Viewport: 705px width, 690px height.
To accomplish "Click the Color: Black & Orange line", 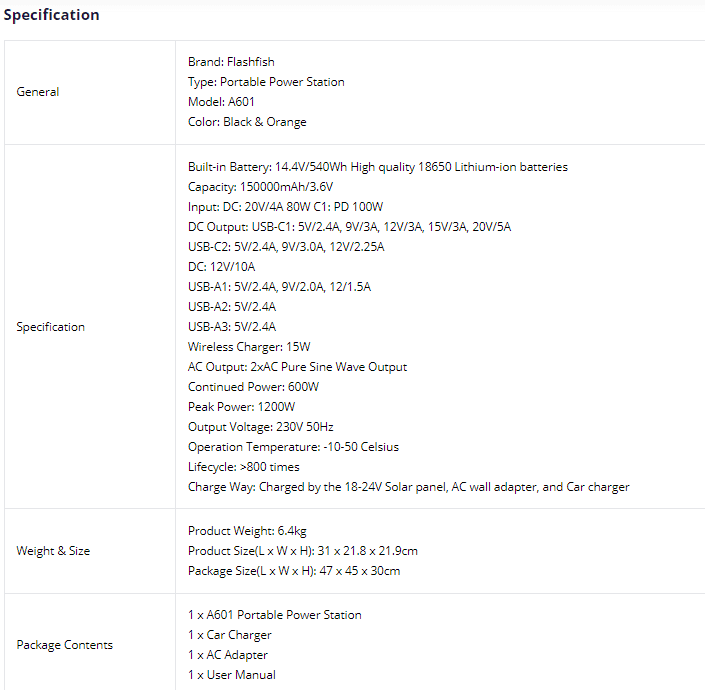I will tap(247, 122).
